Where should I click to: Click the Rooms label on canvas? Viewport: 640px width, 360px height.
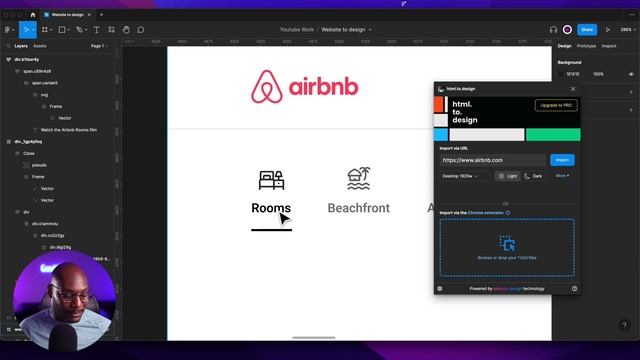[271, 208]
